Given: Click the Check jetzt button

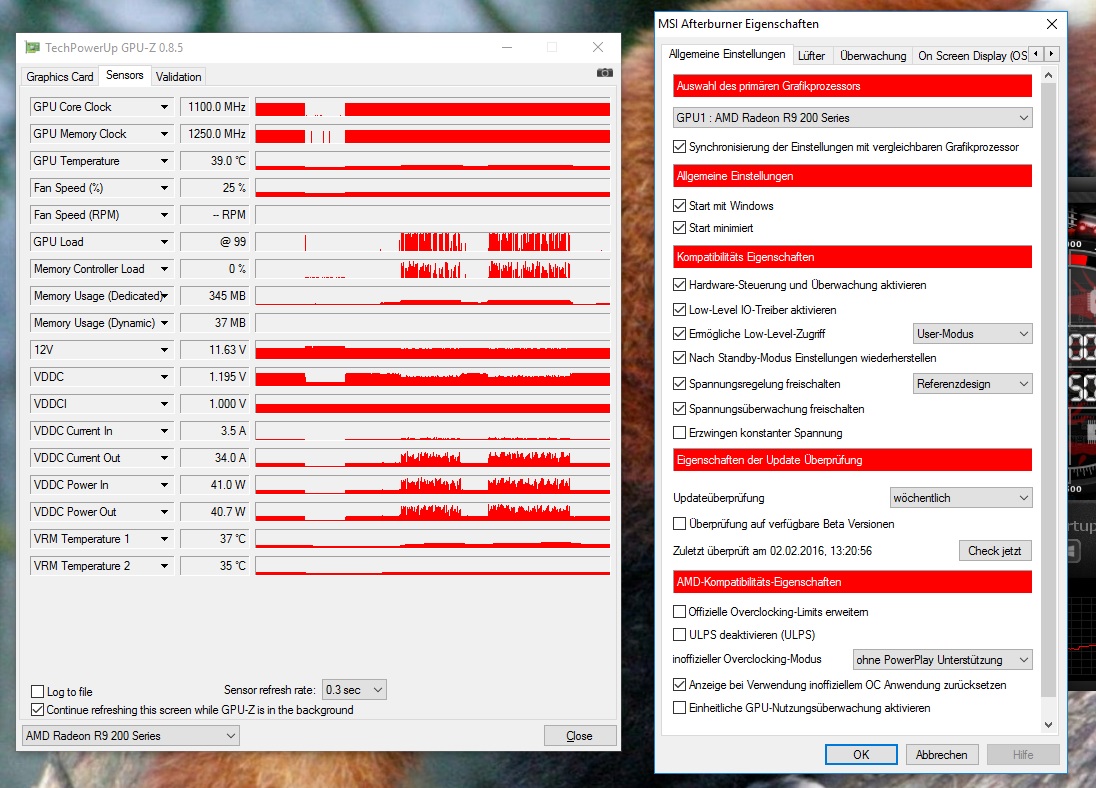Looking at the screenshot, I should click(995, 551).
